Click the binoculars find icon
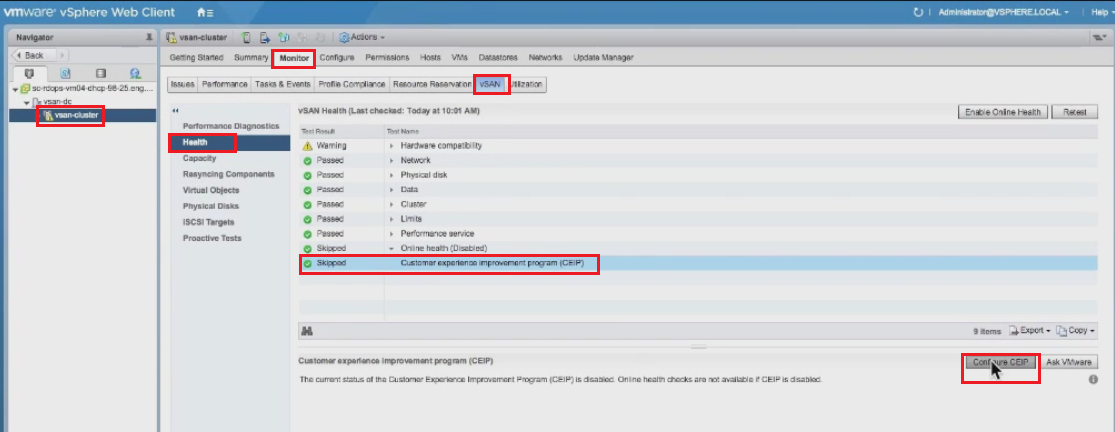The width and height of the screenshot is (1115, 432). pyautogui.click(x=308, y=331)
